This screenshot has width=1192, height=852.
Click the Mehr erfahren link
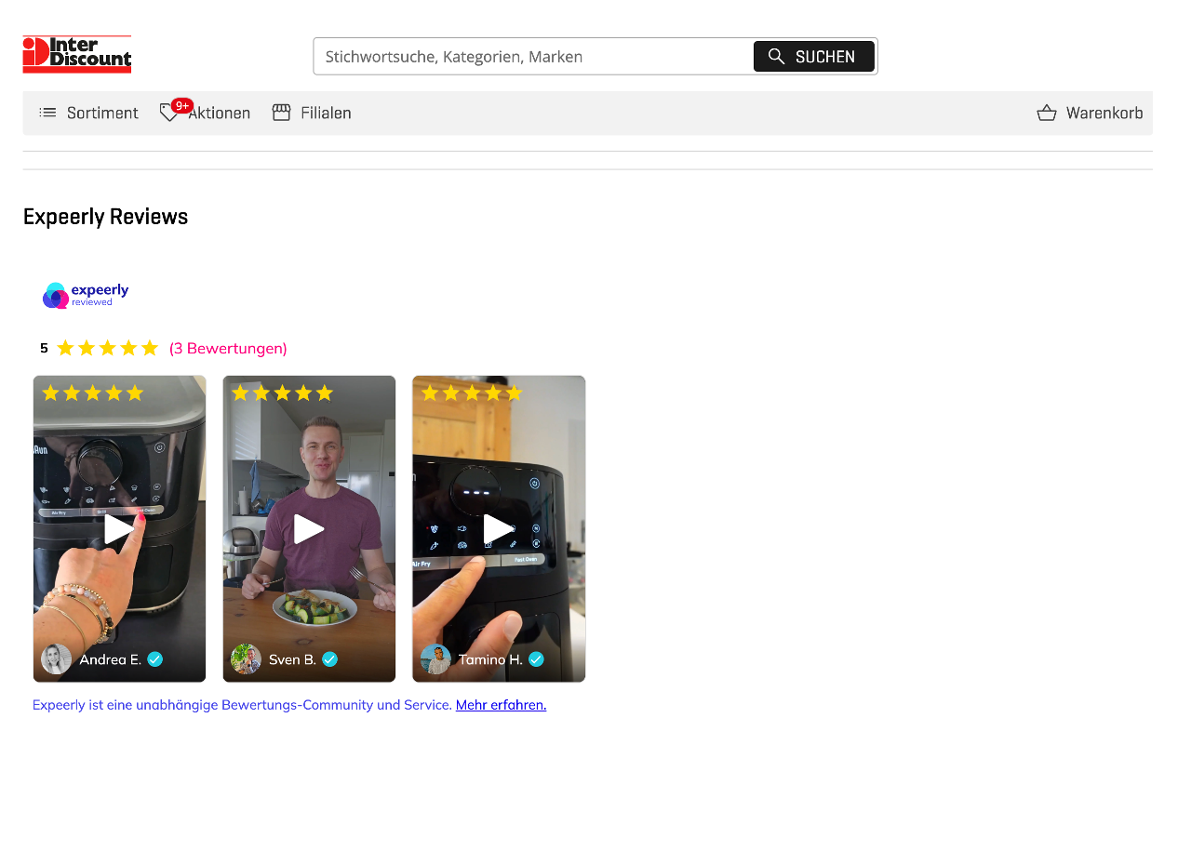pyautogui.click(x=501, y=705)
